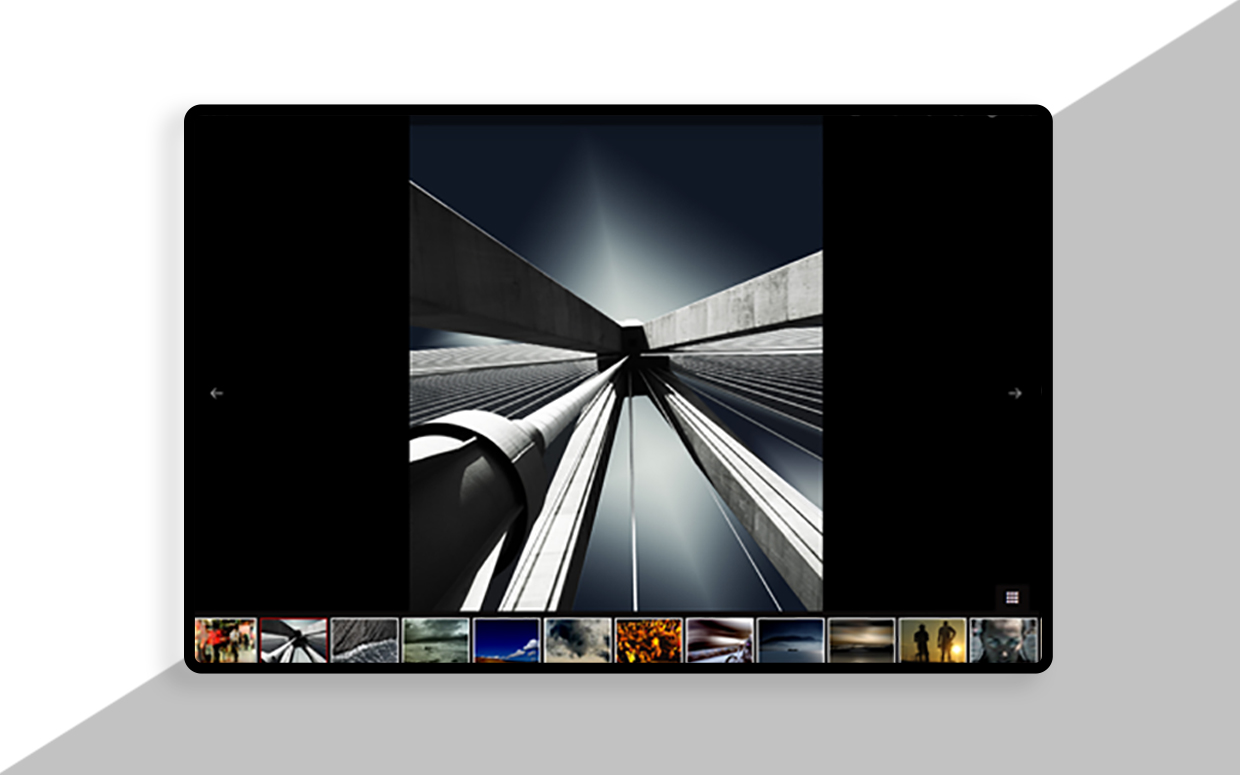
Task: Select the dark blue island thumbnail
Action: 791,640
